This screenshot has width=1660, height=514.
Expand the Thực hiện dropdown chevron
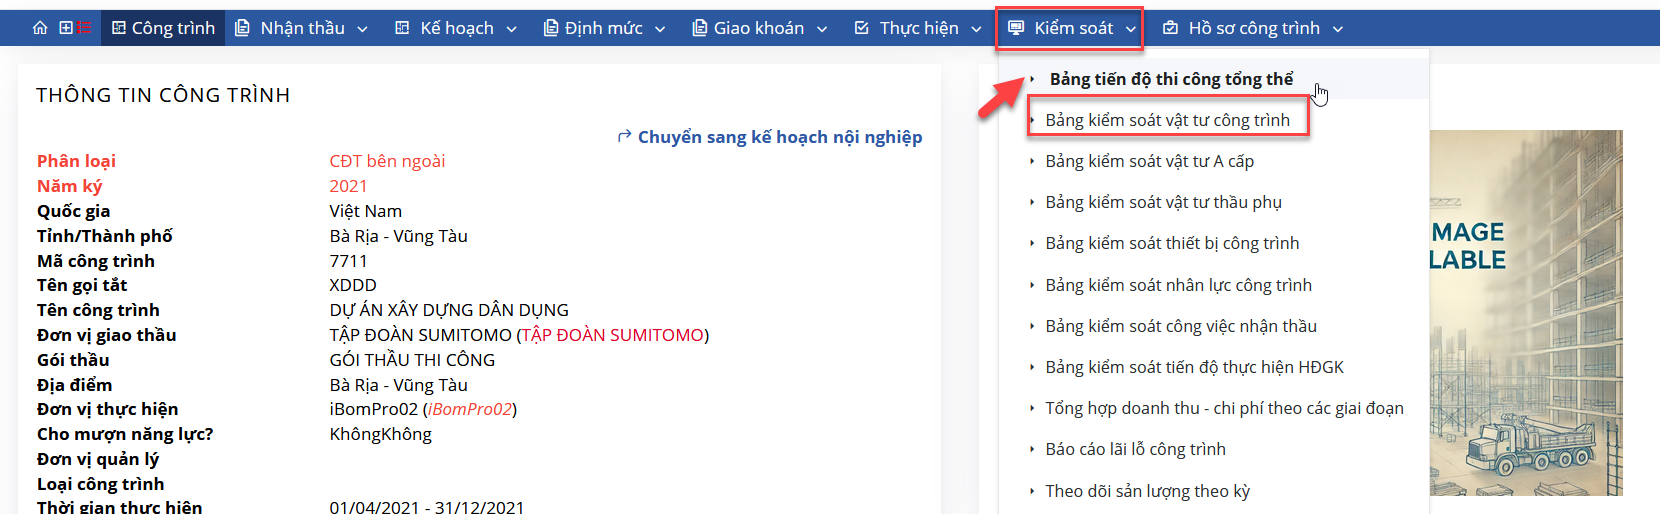[976, 29]
